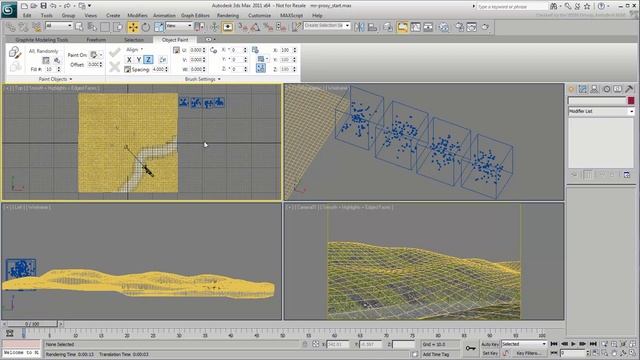The width and height of the screenshot is (640, 360).
Task: Expand the Brush Settings panel arrow
Action: pos(219,79)
